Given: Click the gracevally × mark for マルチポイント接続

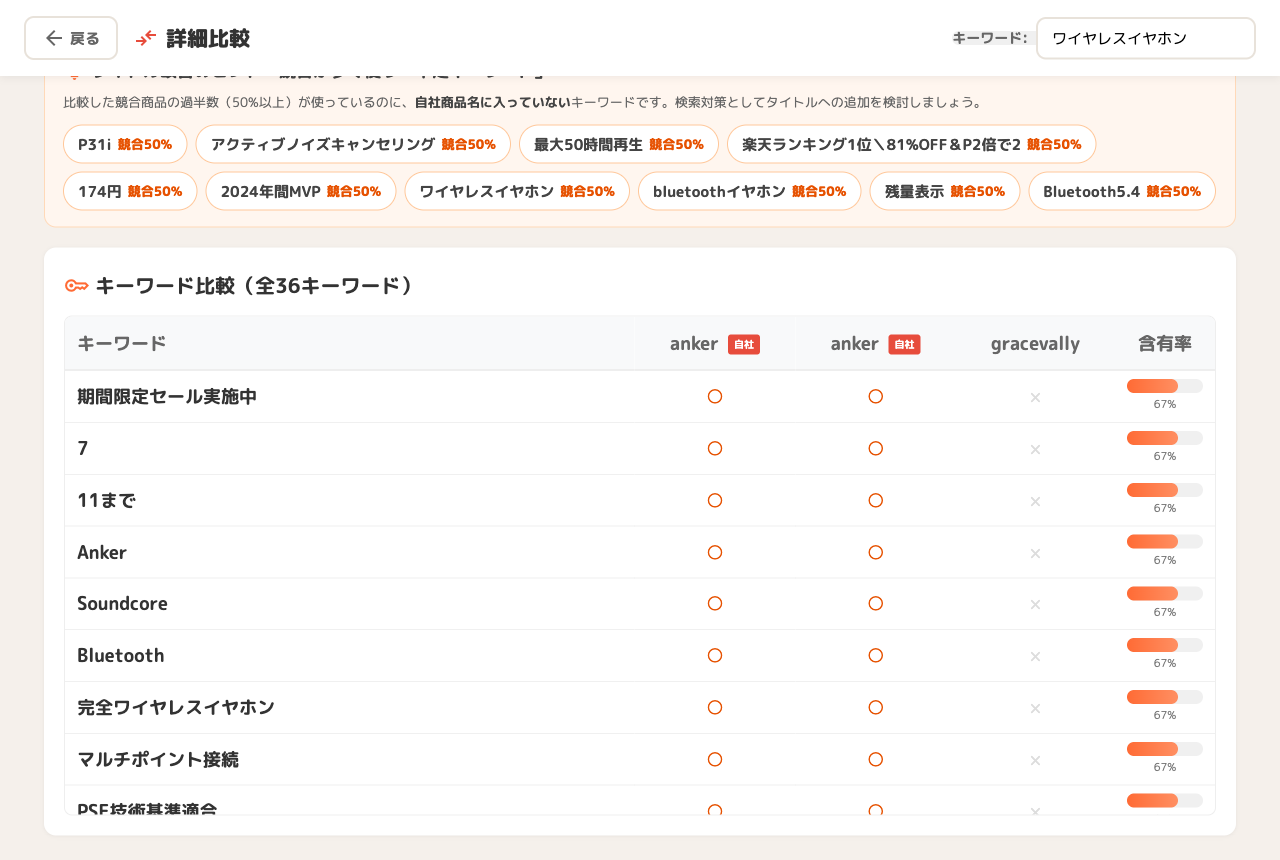Looking at the screenshot, I should coord(1035,761).
